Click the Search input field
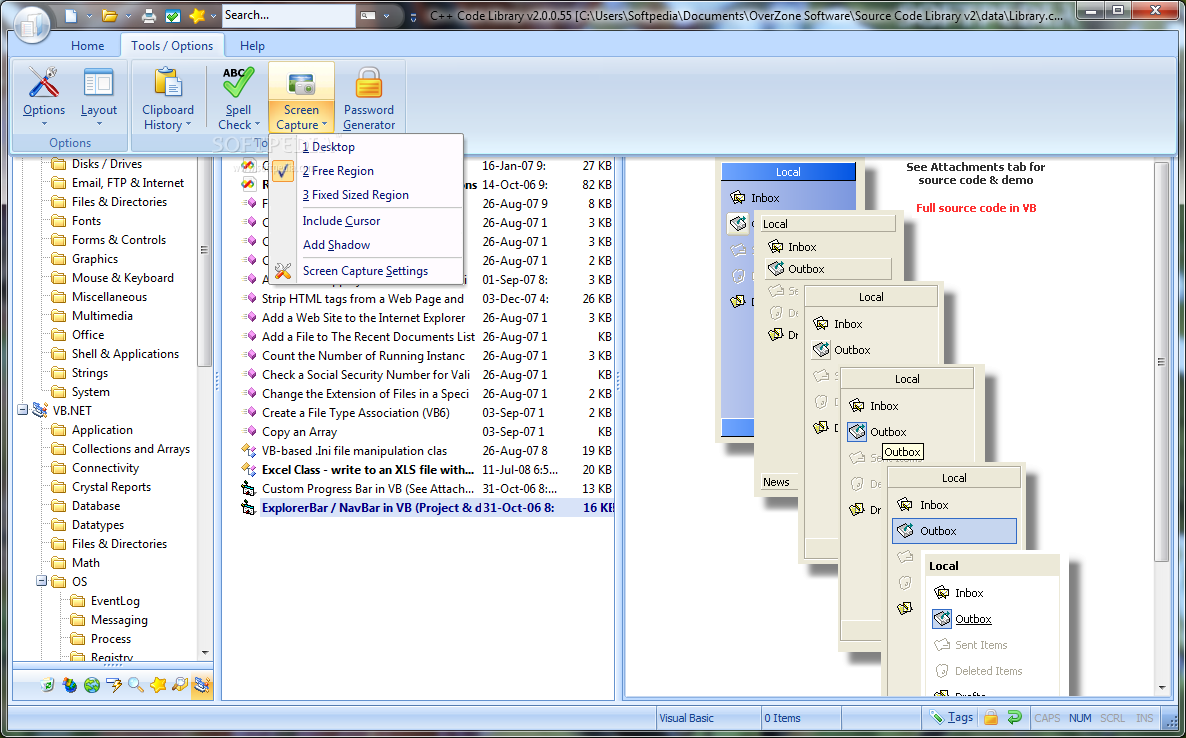This screenshot has width=1186, height=738. [x=289, y=15]
